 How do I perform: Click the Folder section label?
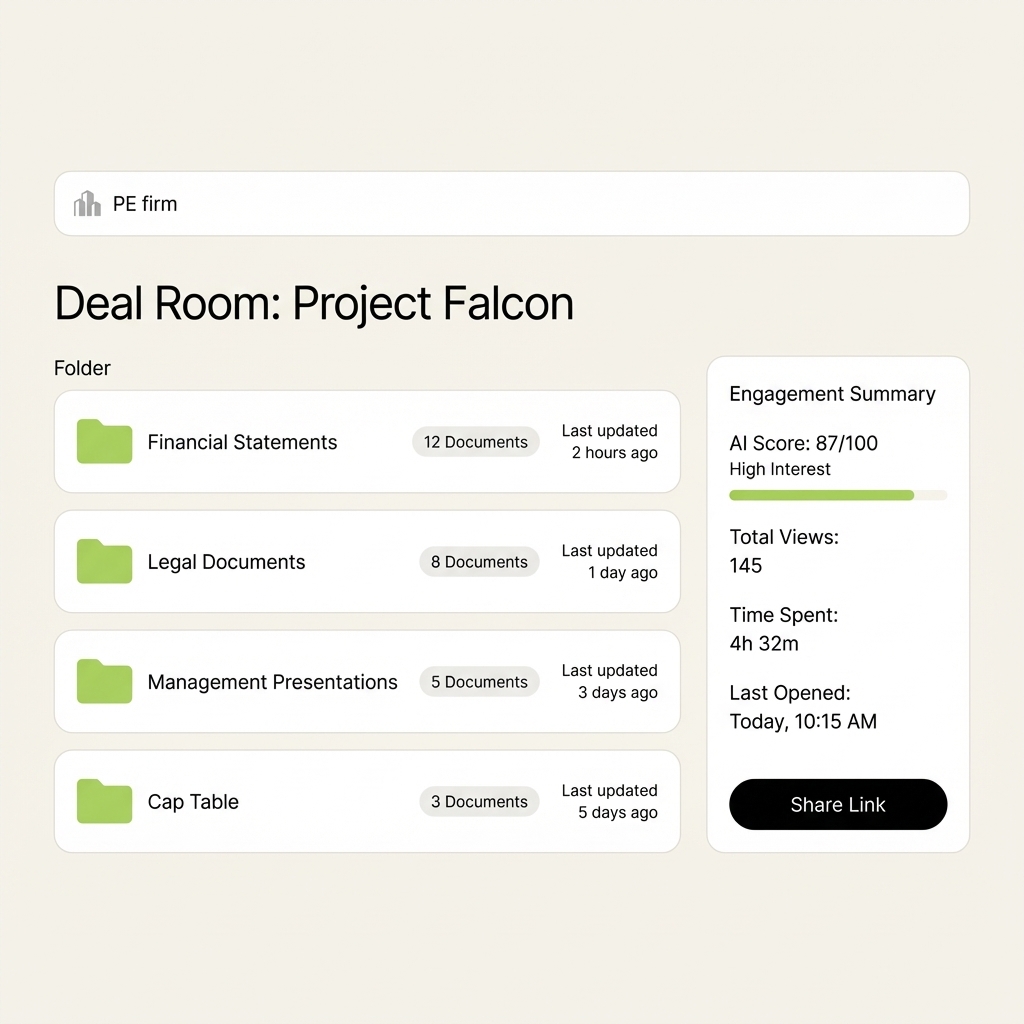coord(82,368)
